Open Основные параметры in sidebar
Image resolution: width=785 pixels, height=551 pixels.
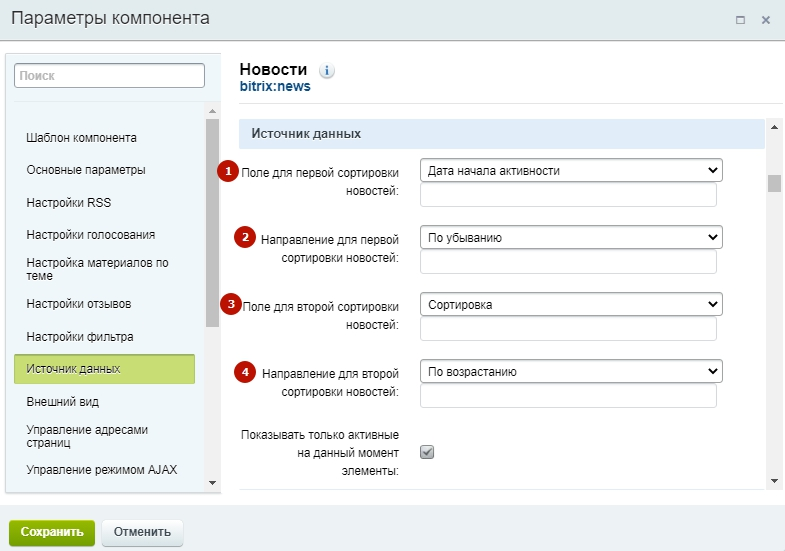coord(86,170)
